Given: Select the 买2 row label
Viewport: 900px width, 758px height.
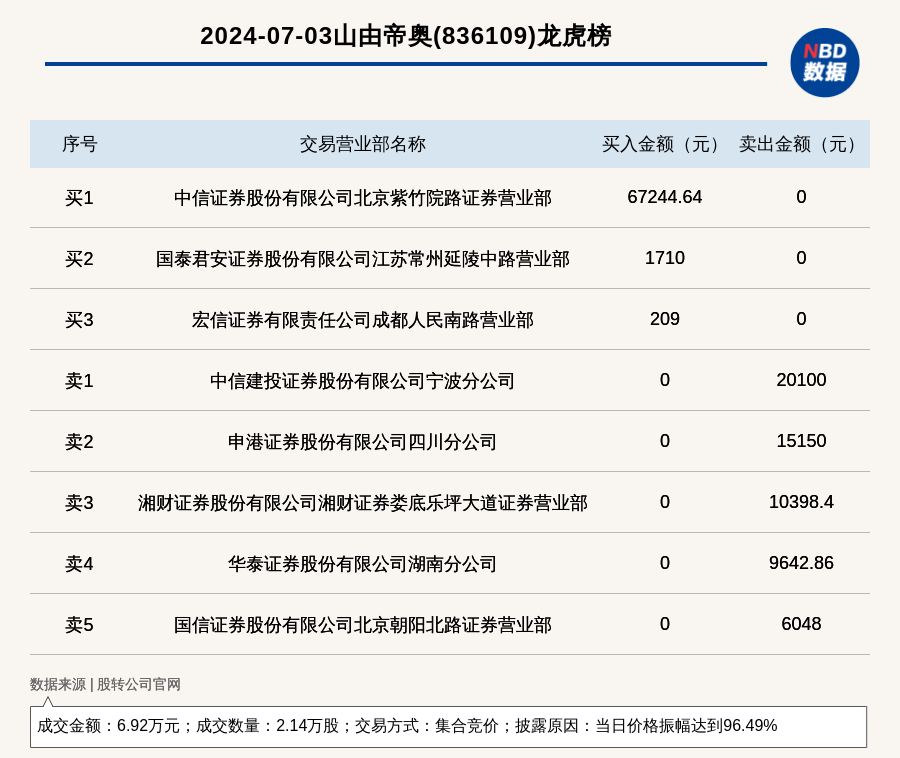Looking at the screenshot, I should pos(79,259).
